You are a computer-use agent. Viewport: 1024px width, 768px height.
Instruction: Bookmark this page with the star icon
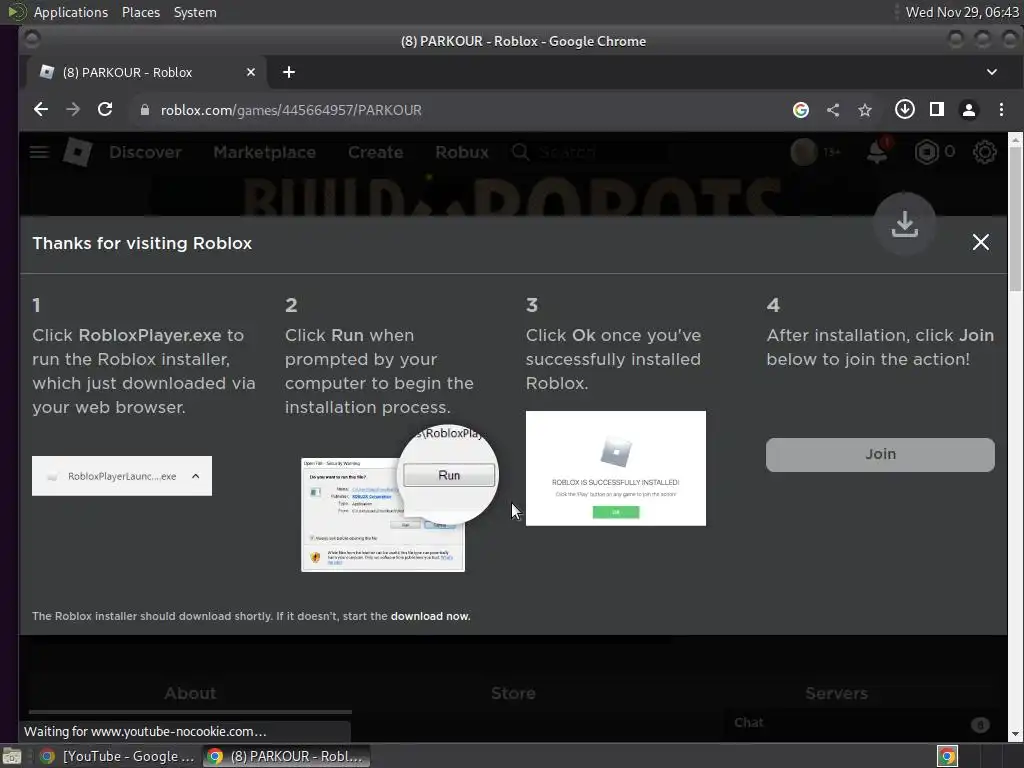pyautogui.click(x=865, y=110)
